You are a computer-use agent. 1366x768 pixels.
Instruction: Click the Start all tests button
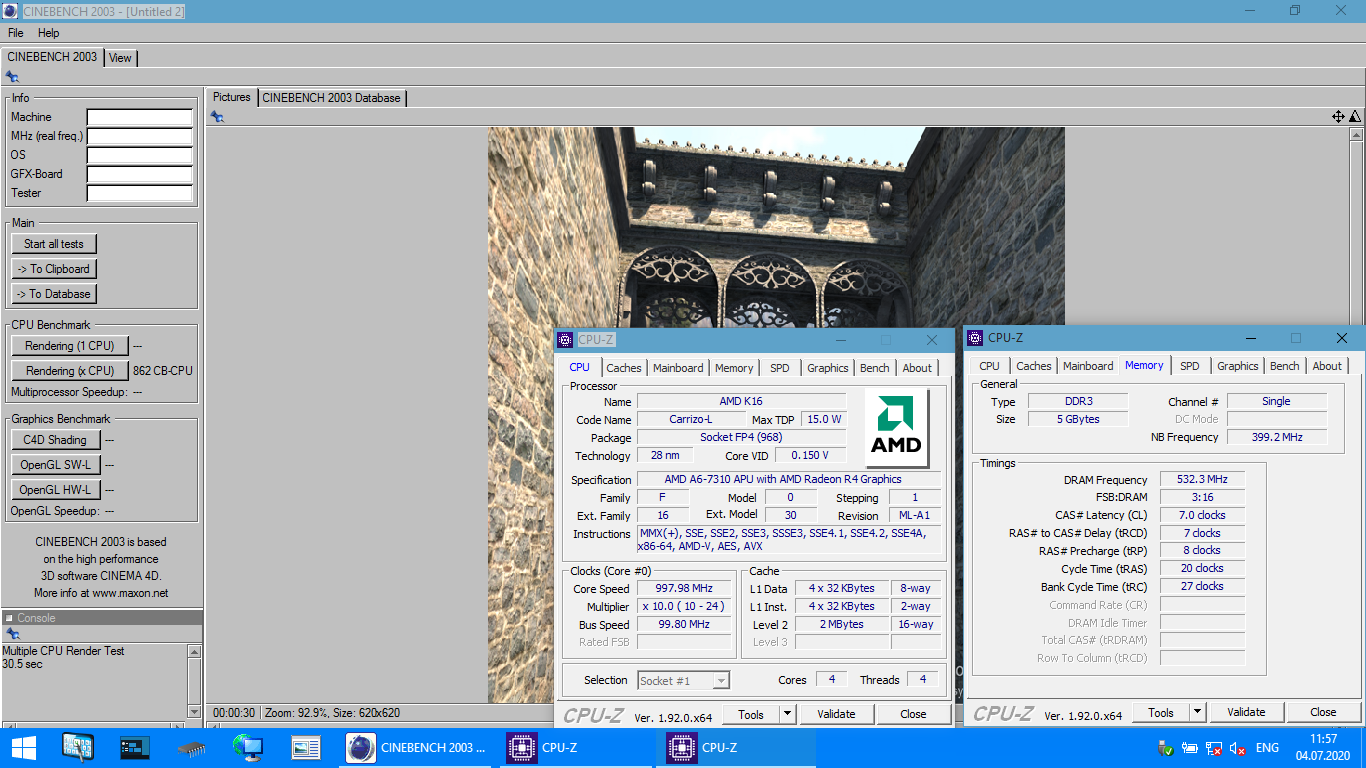54,244
